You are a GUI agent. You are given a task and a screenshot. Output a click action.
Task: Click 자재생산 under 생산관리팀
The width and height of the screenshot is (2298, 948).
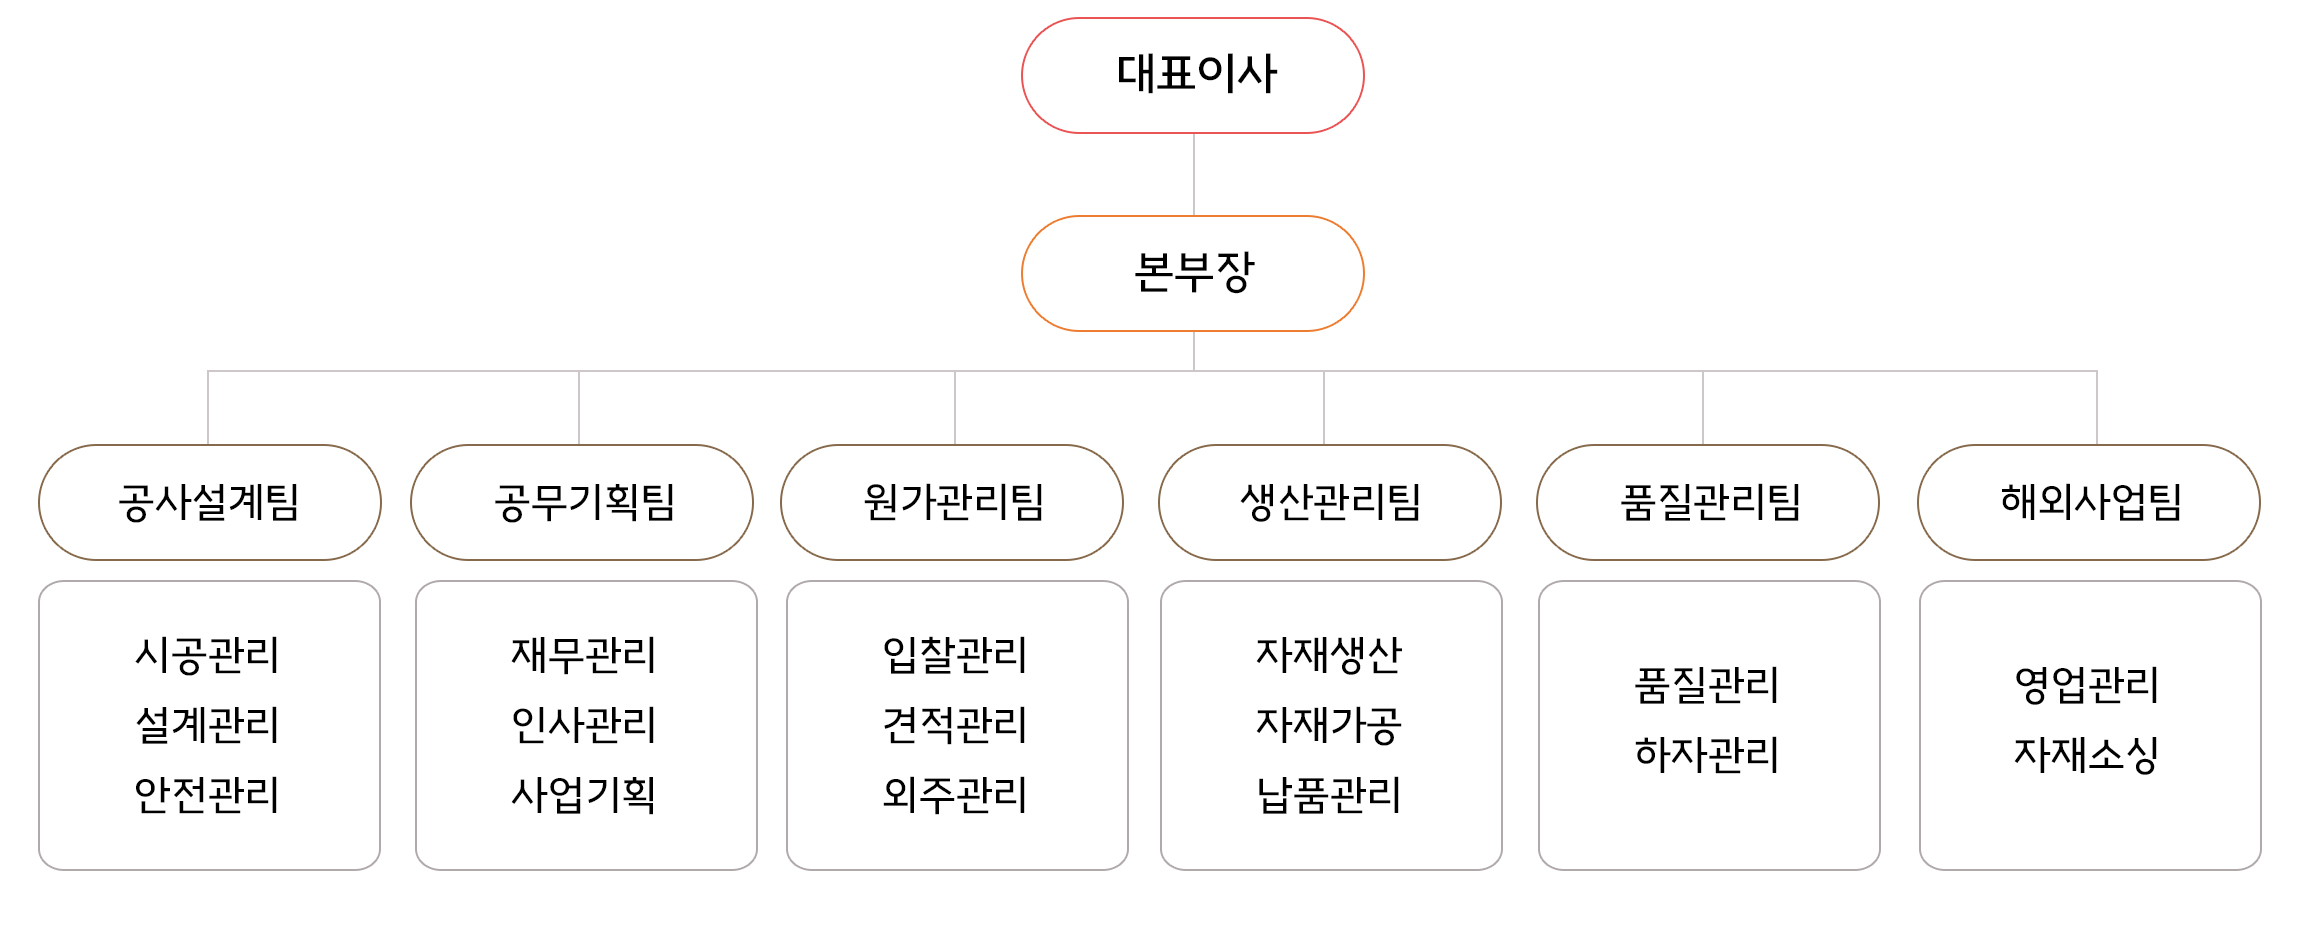1329,655
